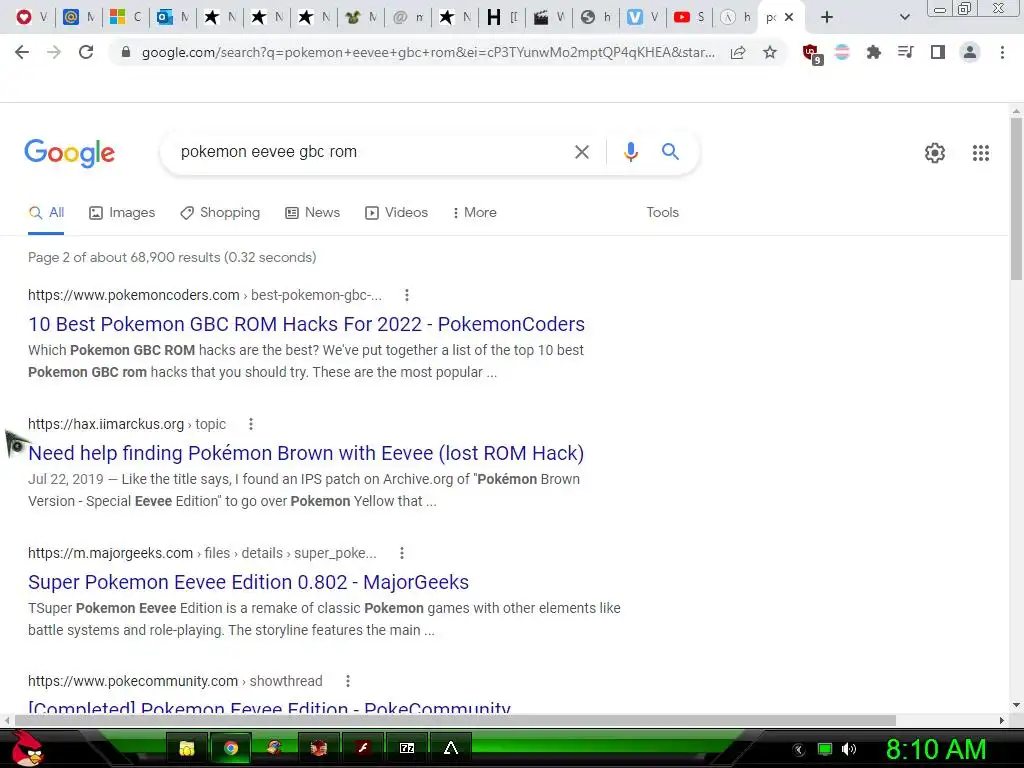The width and height of the screenshot is (1024, 768).
Task: Click the hax.iimarckus.org URL text
Action: pyautogui.click(x=106, y=424)
